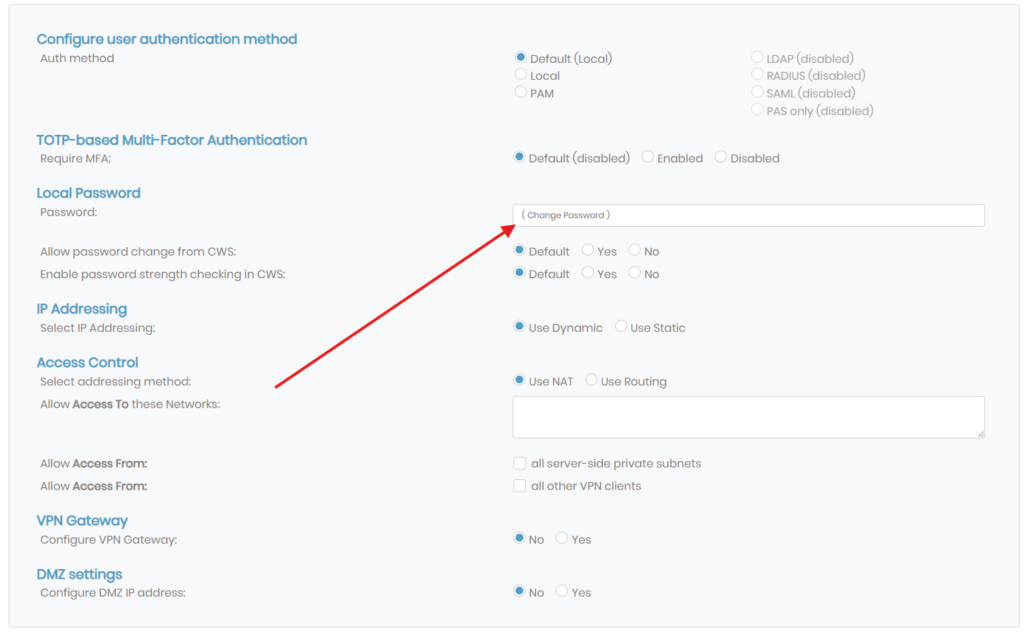Viewport: 1024px width, 634px height.
Task: Click the Require MFA: label
Action: tap(75, 159)
